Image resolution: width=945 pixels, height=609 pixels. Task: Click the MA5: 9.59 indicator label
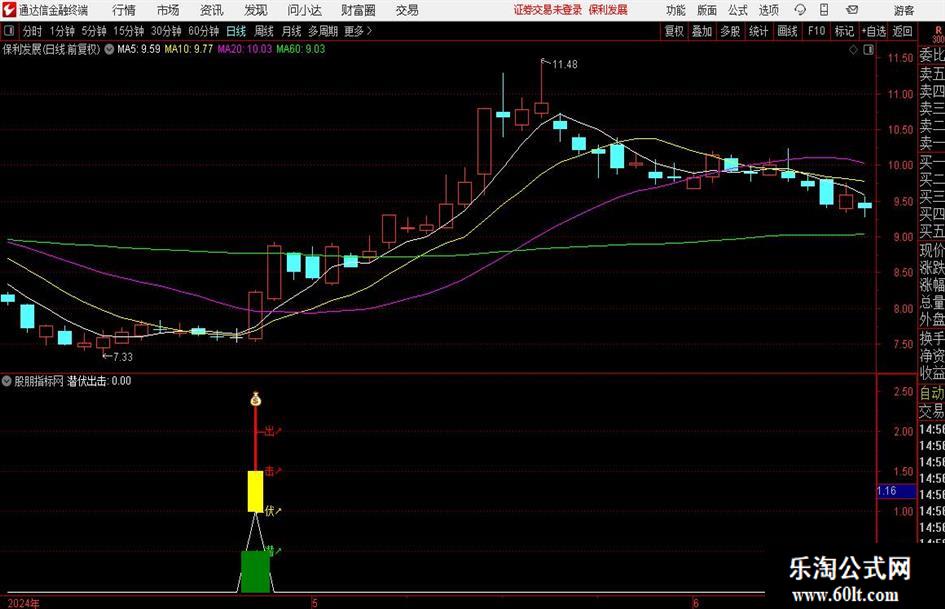139,49
